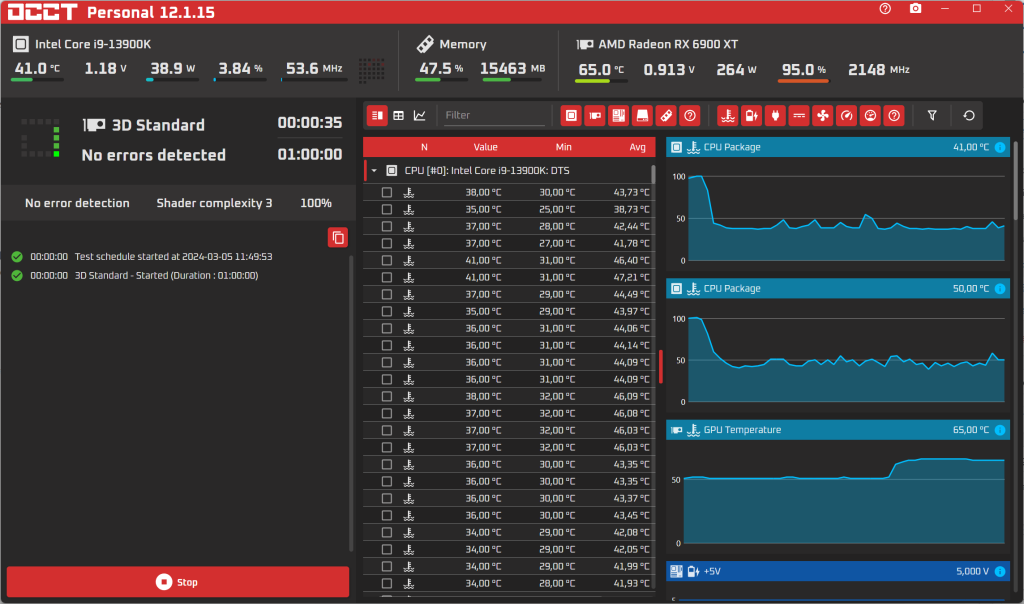This screenshot has height=604, width=1024.
Task: Check the row with average 41,78 °C
Action: coord(387,244)
